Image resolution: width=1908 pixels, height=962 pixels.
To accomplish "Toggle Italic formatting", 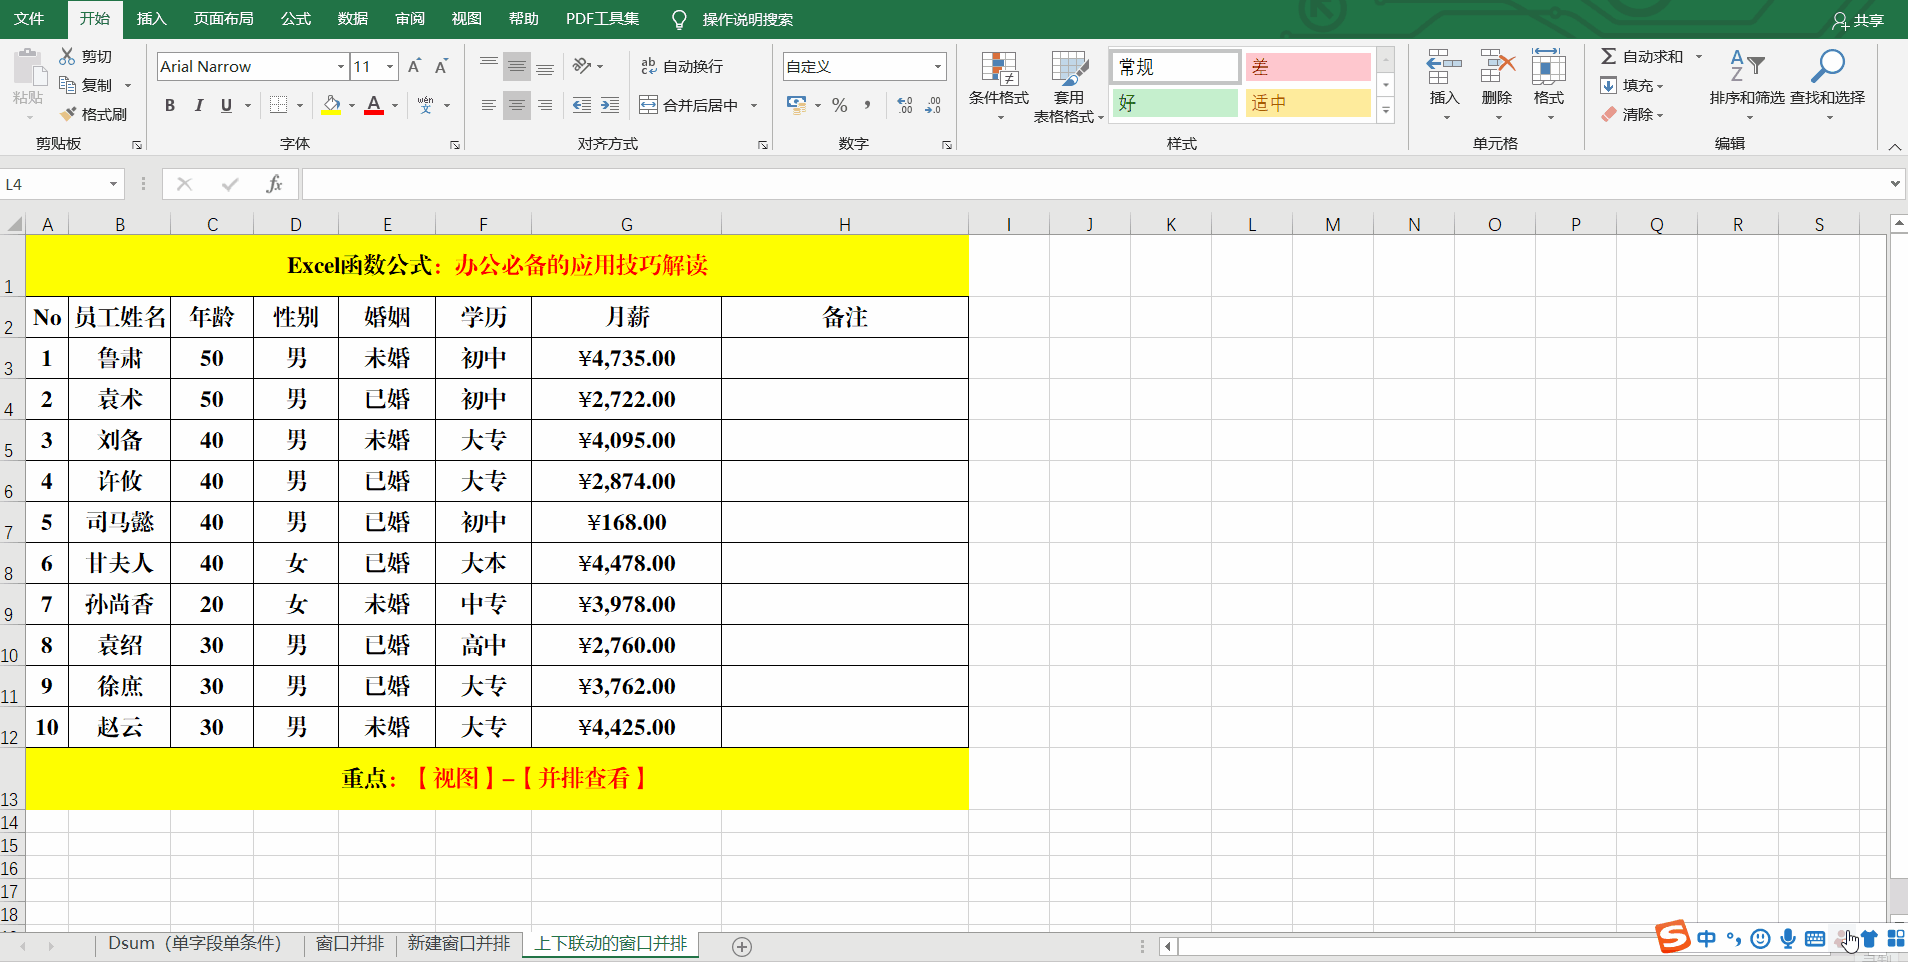I will 198,105.
